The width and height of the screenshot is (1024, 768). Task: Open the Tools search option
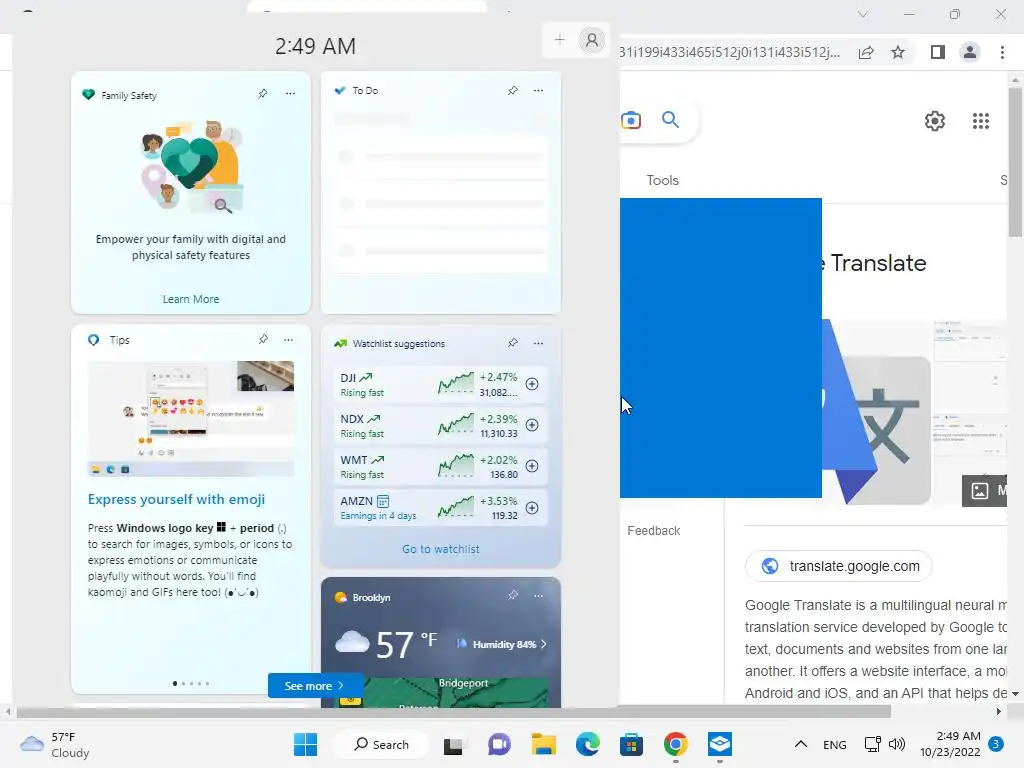click(x=662, y=180)
